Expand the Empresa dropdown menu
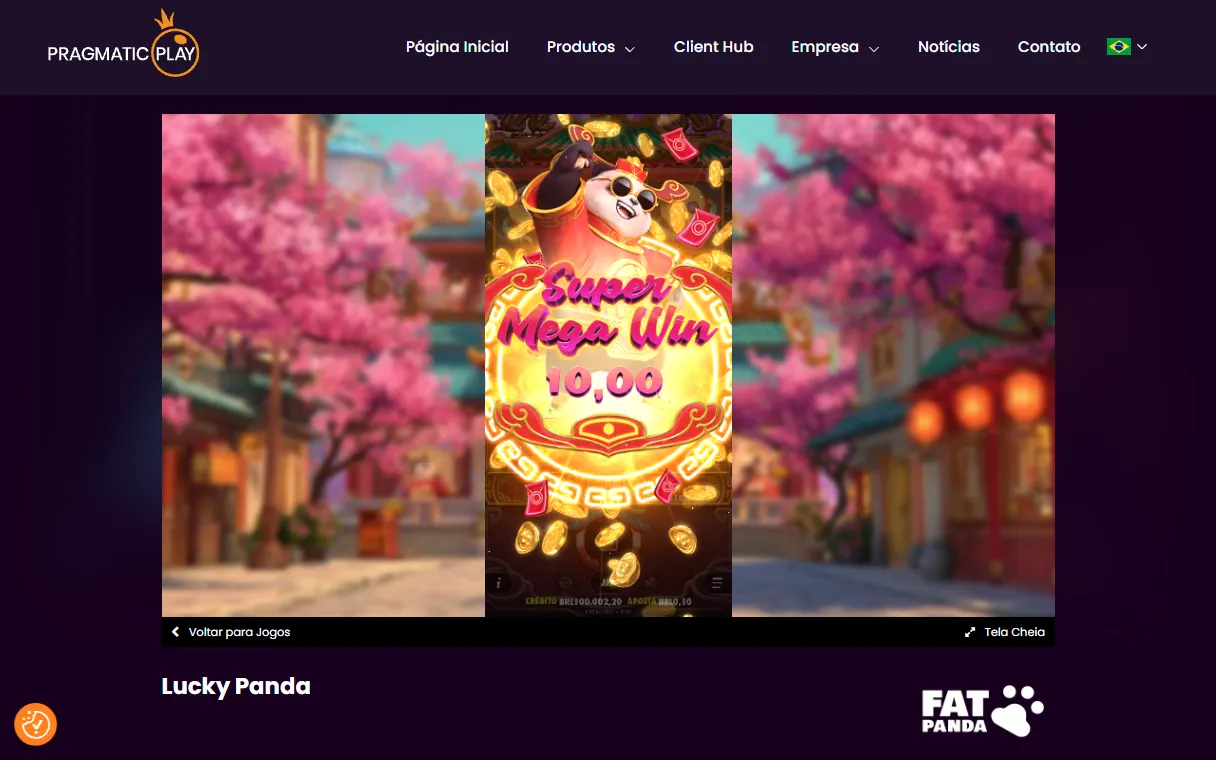Screen dimensions: 1216x760 [834, 47]
